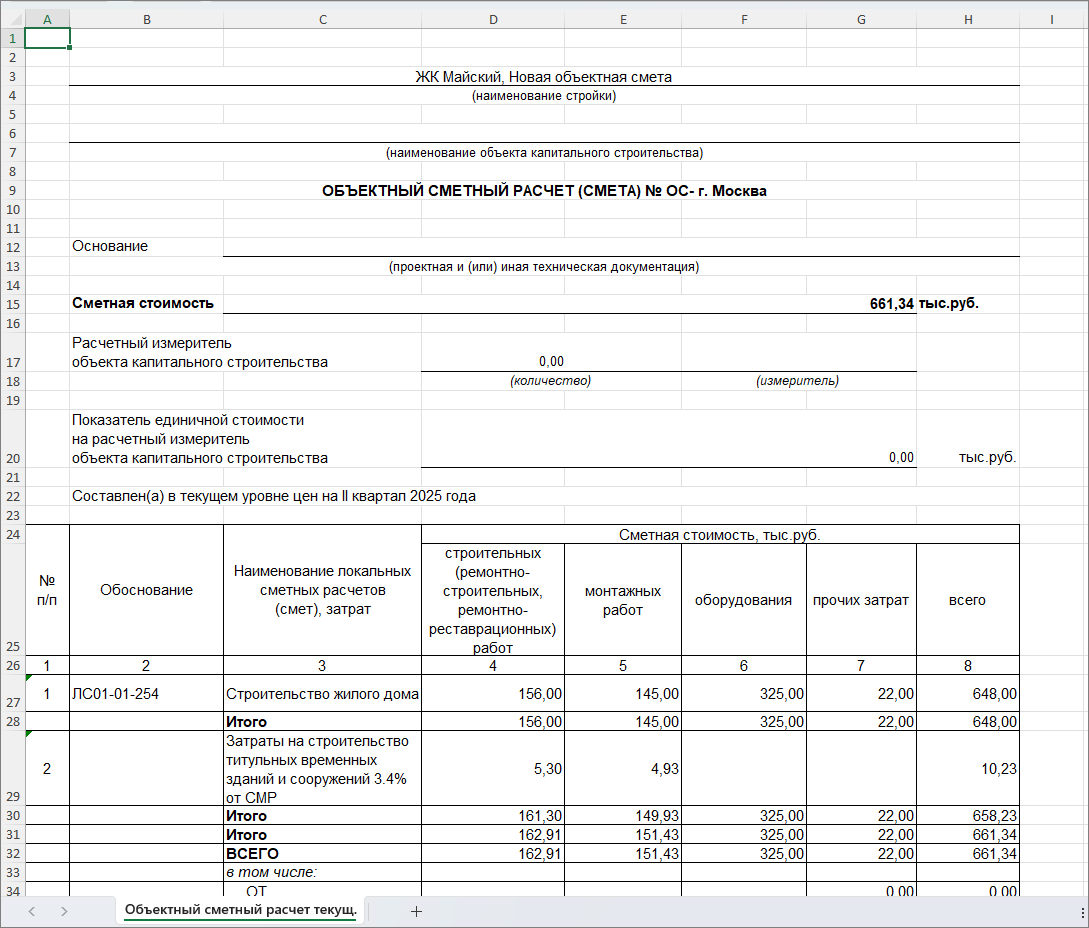Select column D header
This screenshot has height=928, width=1089.
492,19
